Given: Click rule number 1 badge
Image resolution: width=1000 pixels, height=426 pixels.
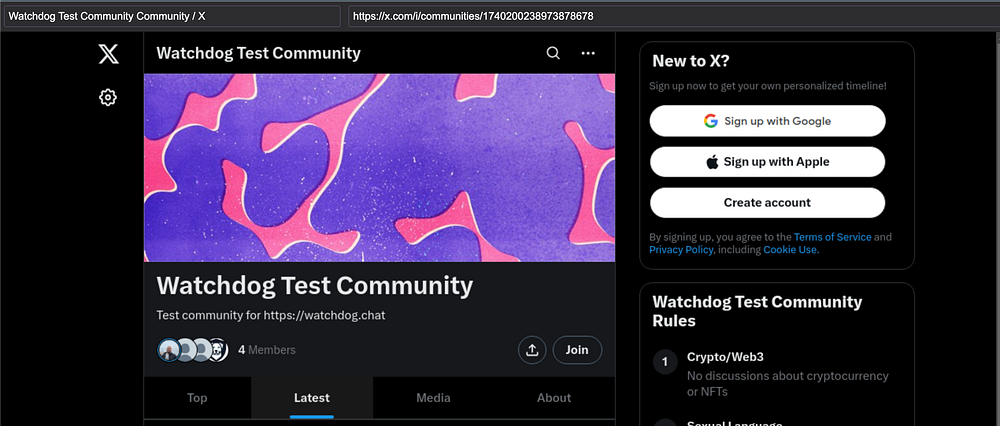Looking at the screenshot, I should pyautogui.click(x=665, y=362).
